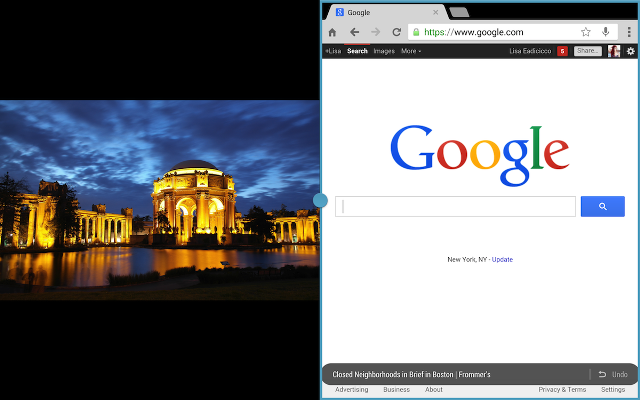The height and width of the screenshot is (400, 640).
Task: Focus the Google search text box
Action: 455,207
